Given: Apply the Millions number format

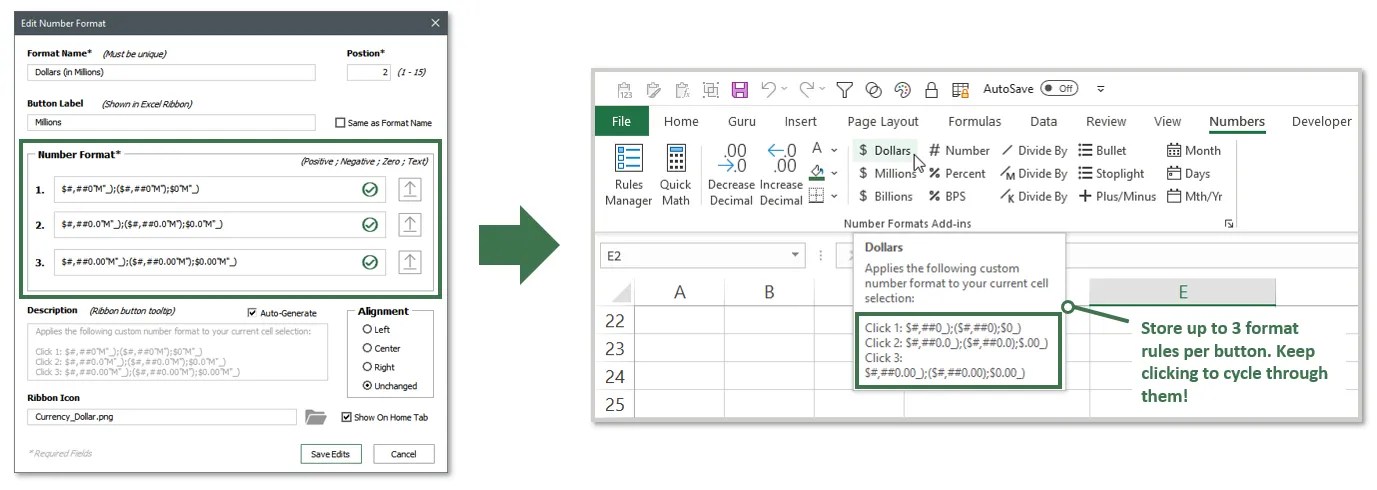Looking at the screenshot, I should coord(887,173).
